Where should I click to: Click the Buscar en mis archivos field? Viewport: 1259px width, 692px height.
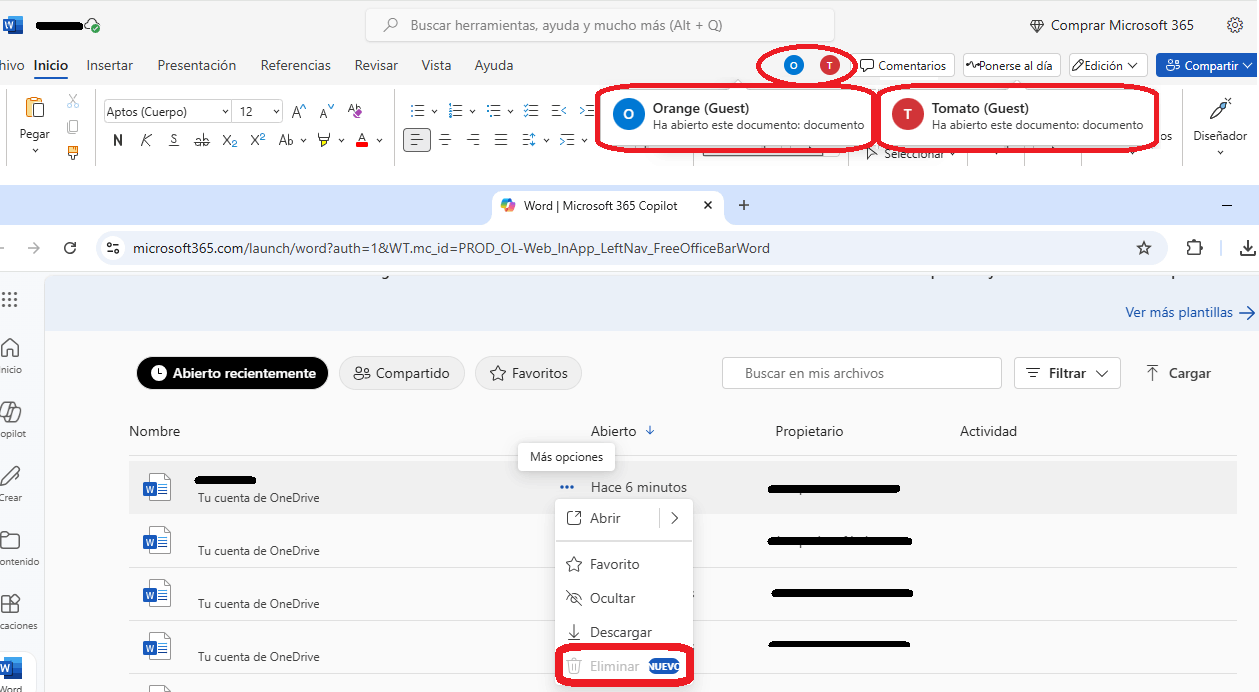tap(862, 373)
